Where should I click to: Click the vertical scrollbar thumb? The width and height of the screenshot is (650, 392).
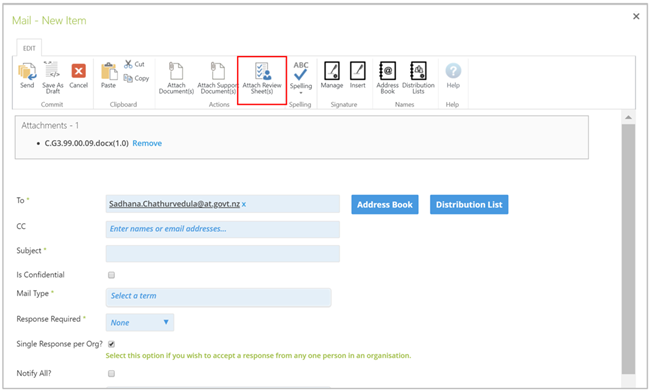pyautogui.click(x=628, y=249)
